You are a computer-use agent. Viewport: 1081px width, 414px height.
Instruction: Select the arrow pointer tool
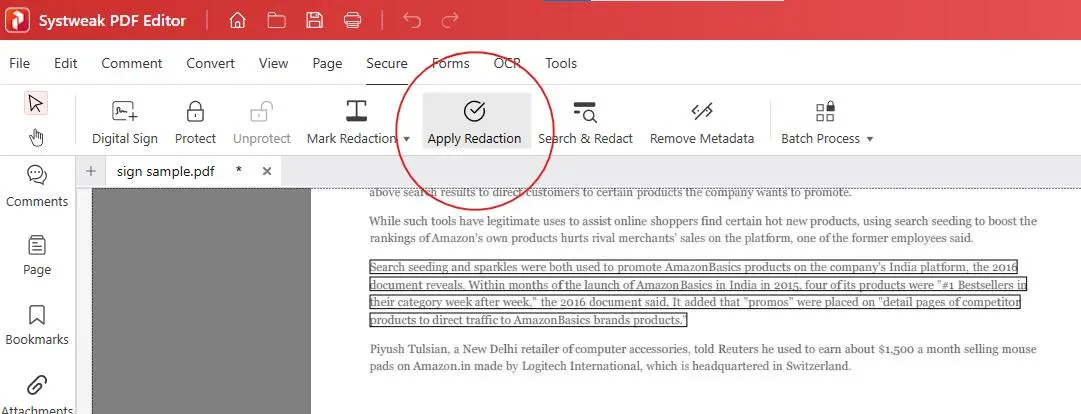coord(36,104)
